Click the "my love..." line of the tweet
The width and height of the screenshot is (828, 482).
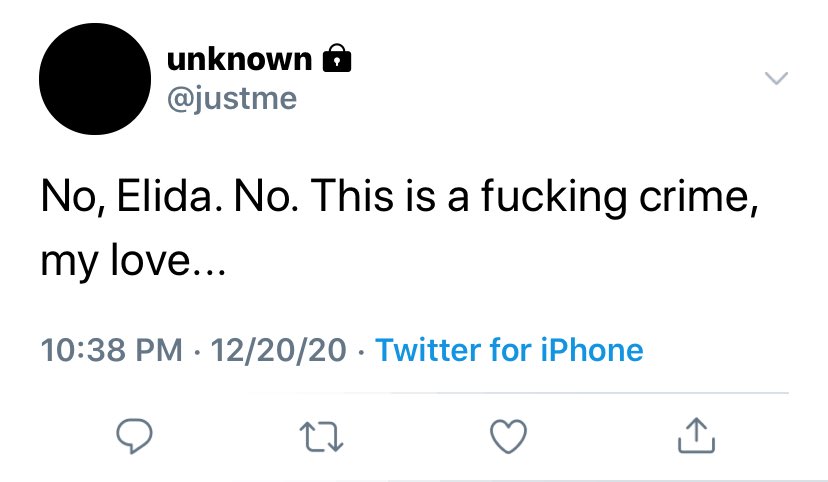[134, 260]
